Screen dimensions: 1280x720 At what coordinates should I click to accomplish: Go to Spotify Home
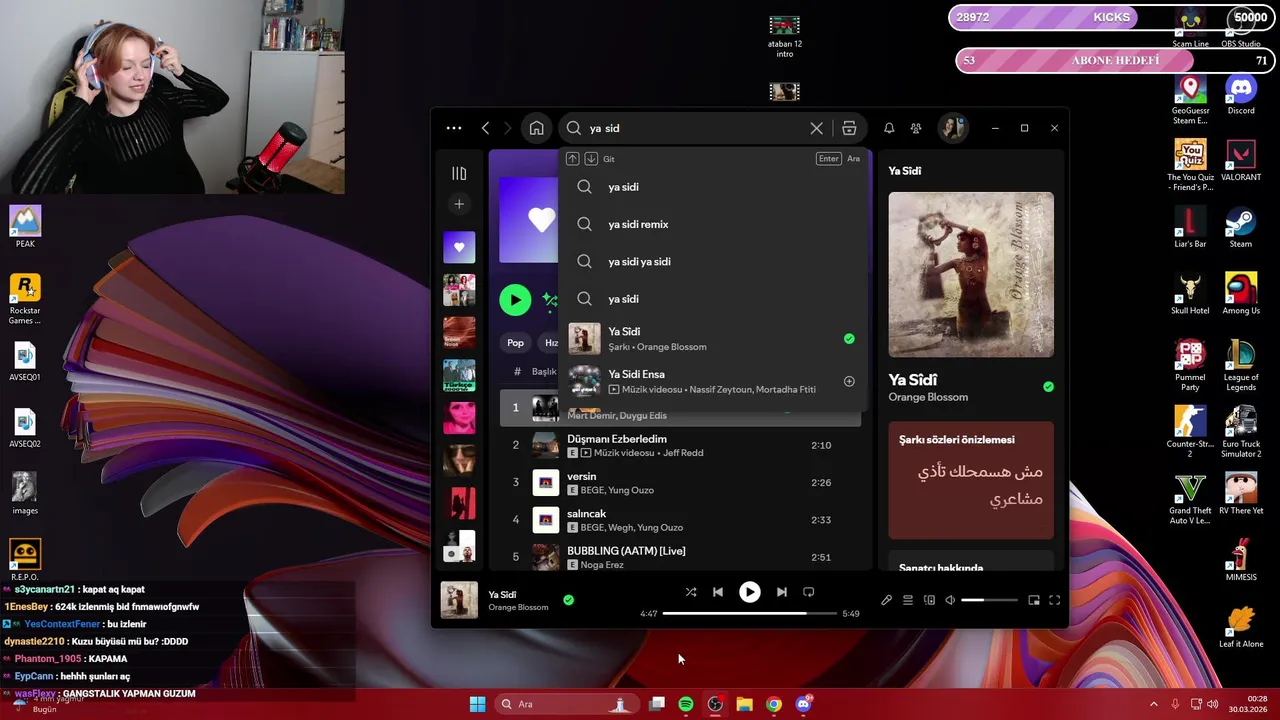coord(537,128)
